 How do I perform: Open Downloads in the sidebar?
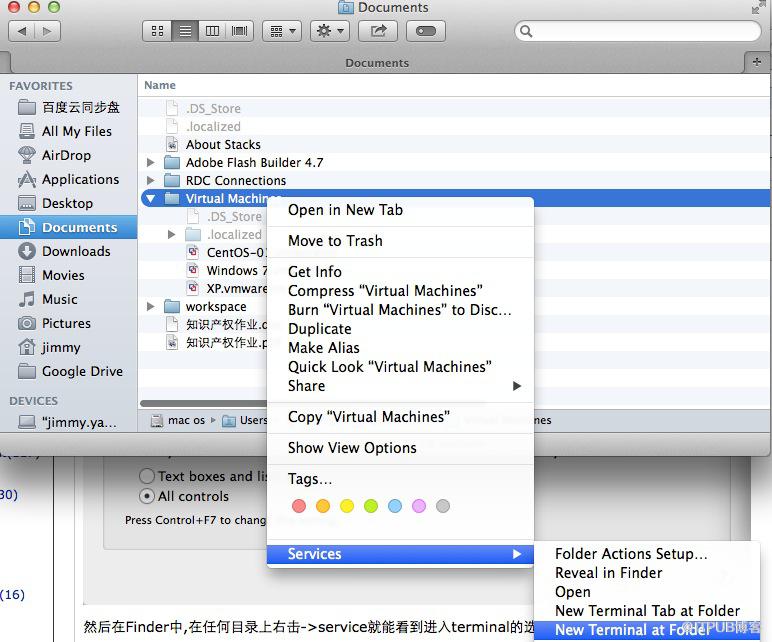76,251
